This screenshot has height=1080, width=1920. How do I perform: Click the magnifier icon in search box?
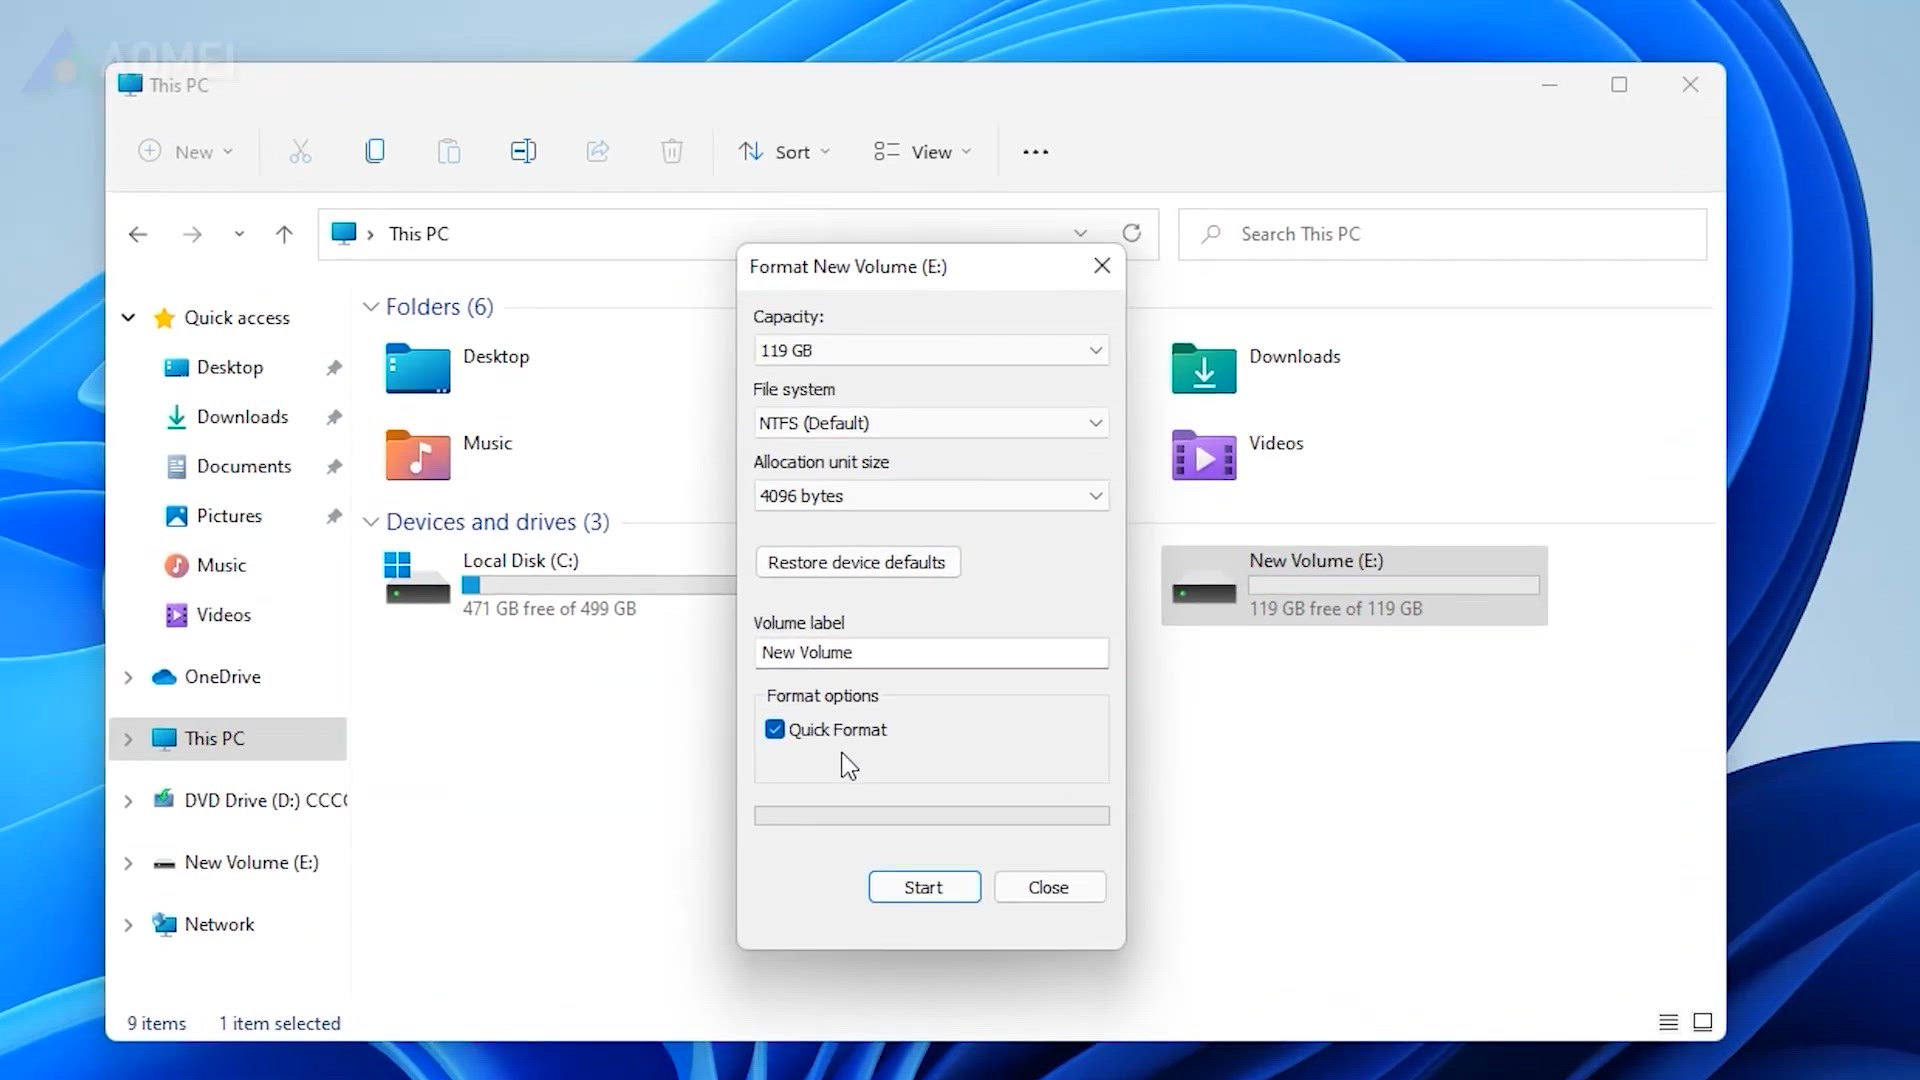pos(1211,234)
